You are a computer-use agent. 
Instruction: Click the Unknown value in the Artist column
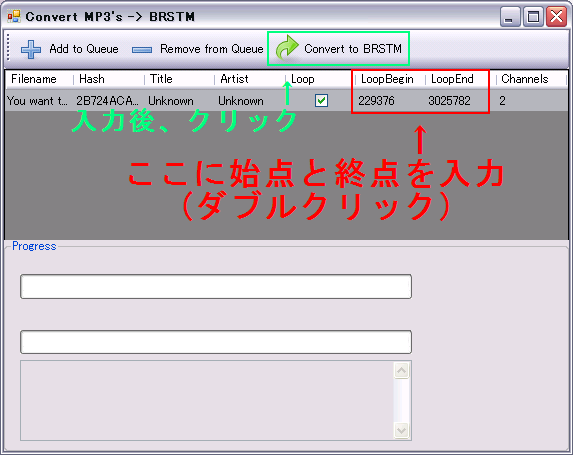click(241, 101)
